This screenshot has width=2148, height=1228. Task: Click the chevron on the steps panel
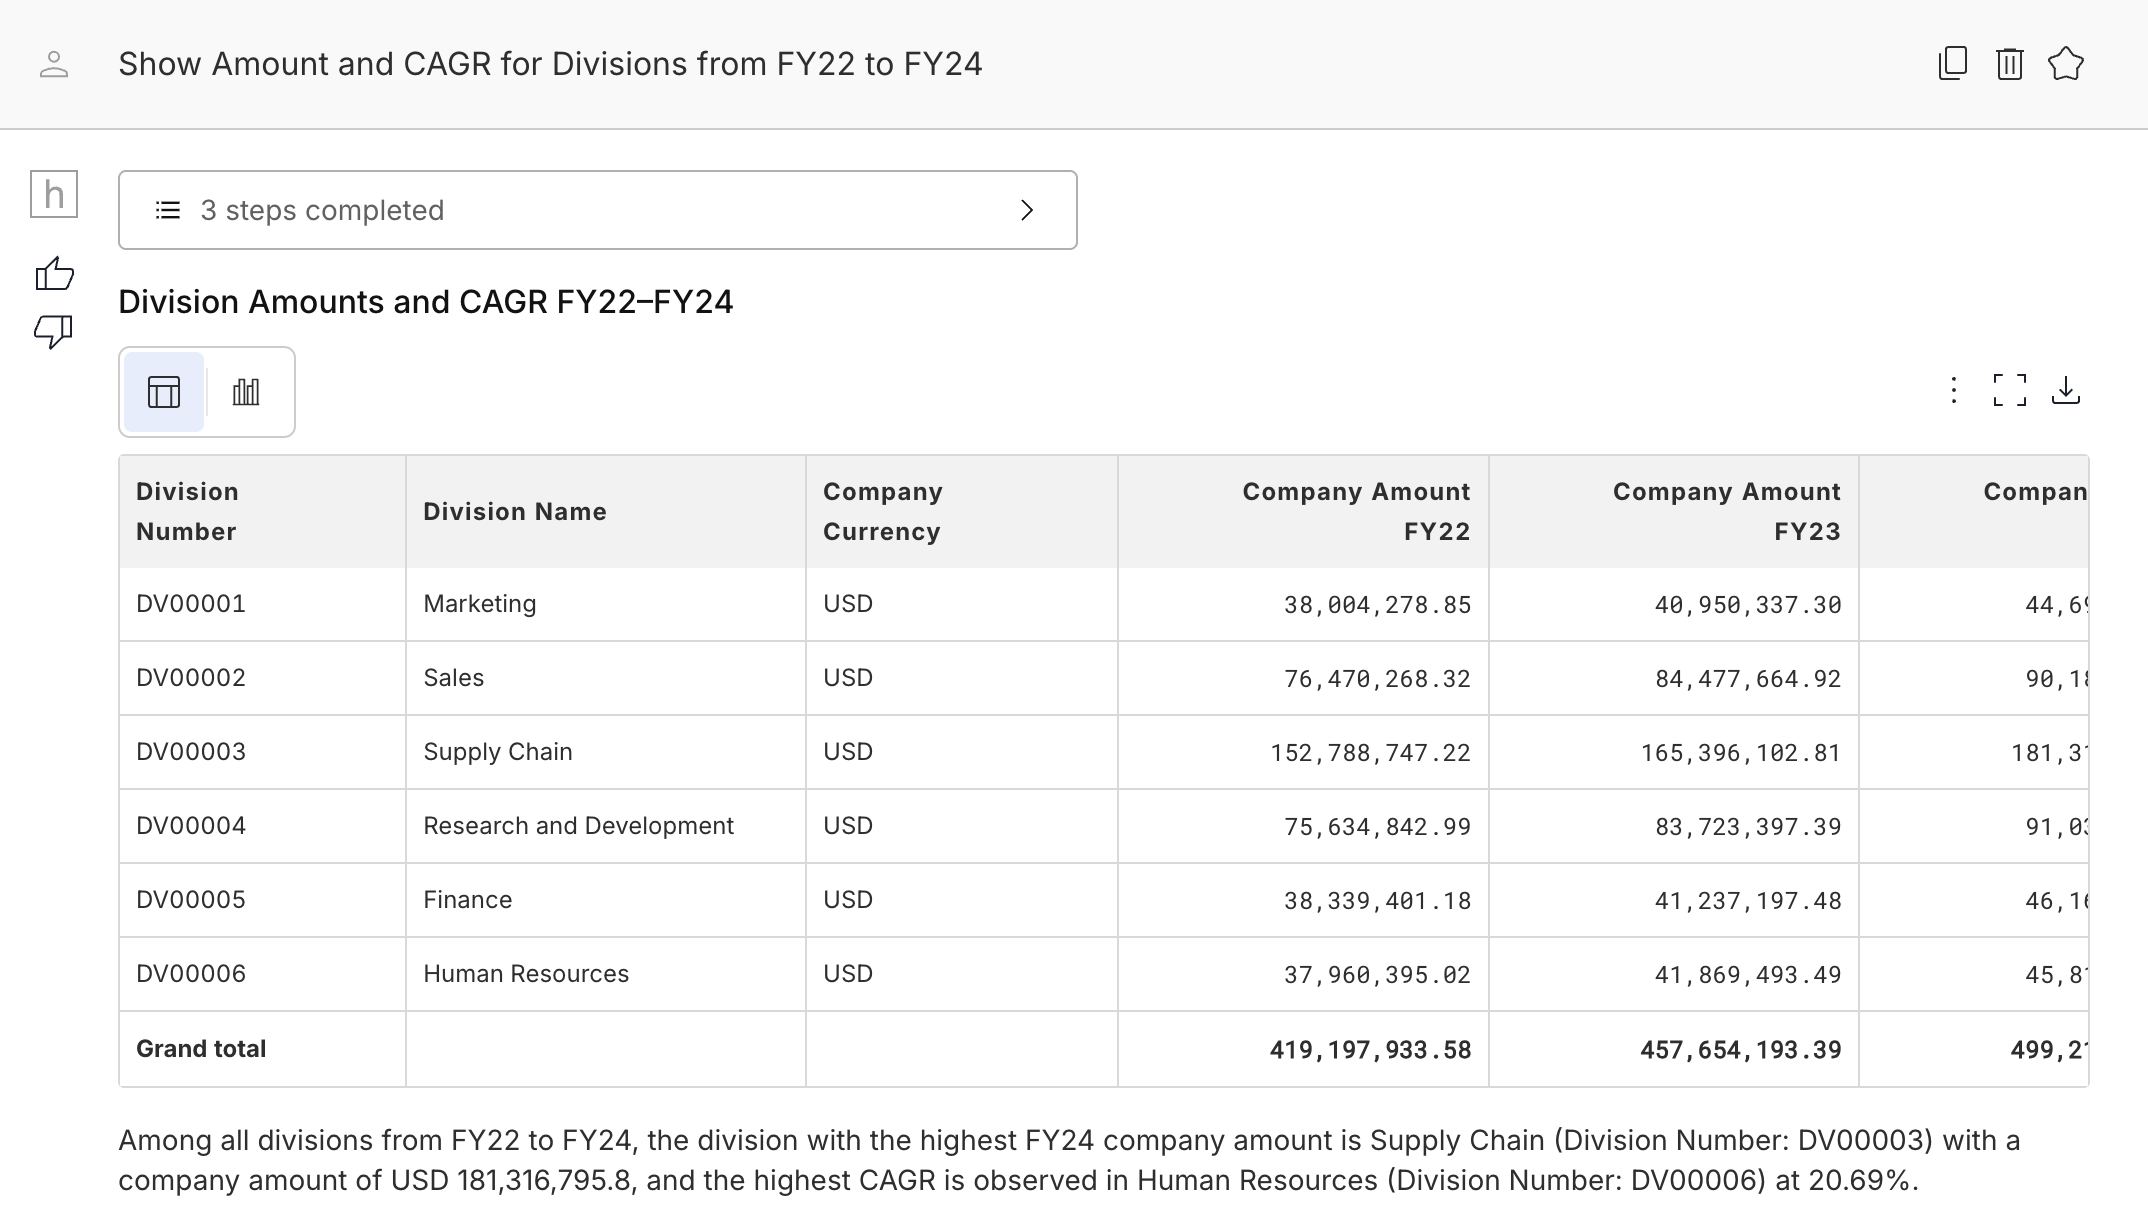pyautogui.click(x=1027, y=210)
